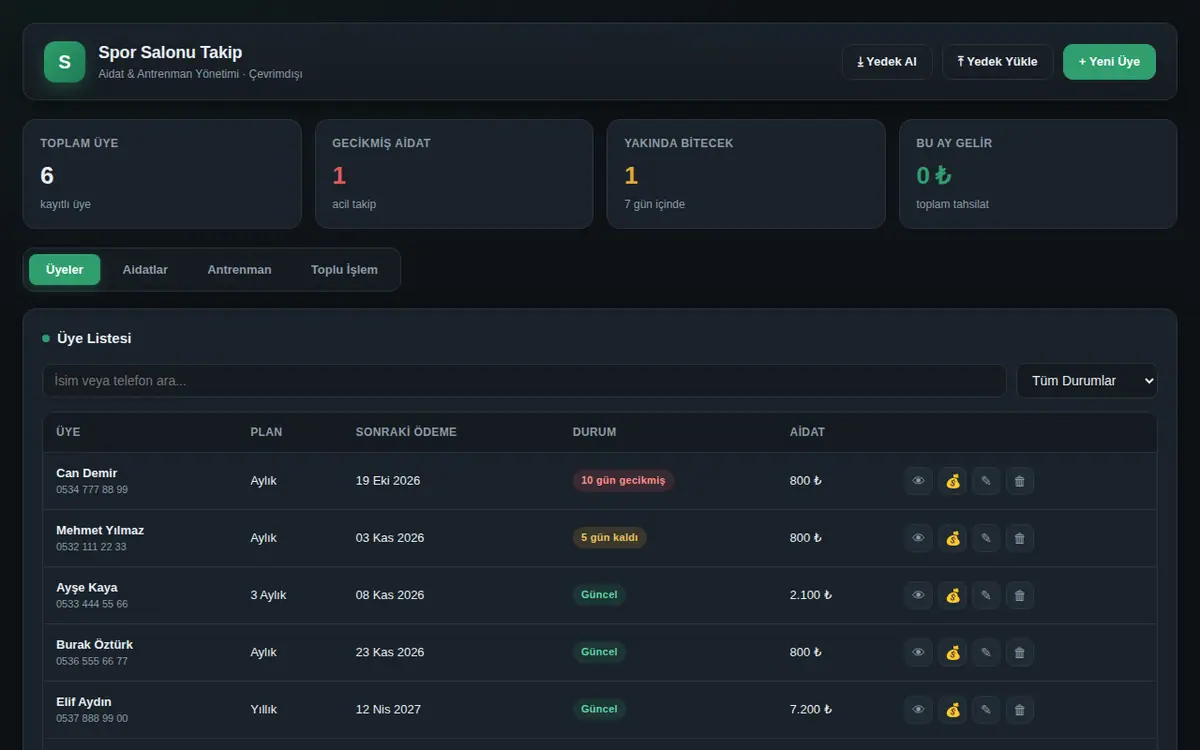Edit member Can Demir
Screen dimensions: 1200x750
tap(986, 481)
